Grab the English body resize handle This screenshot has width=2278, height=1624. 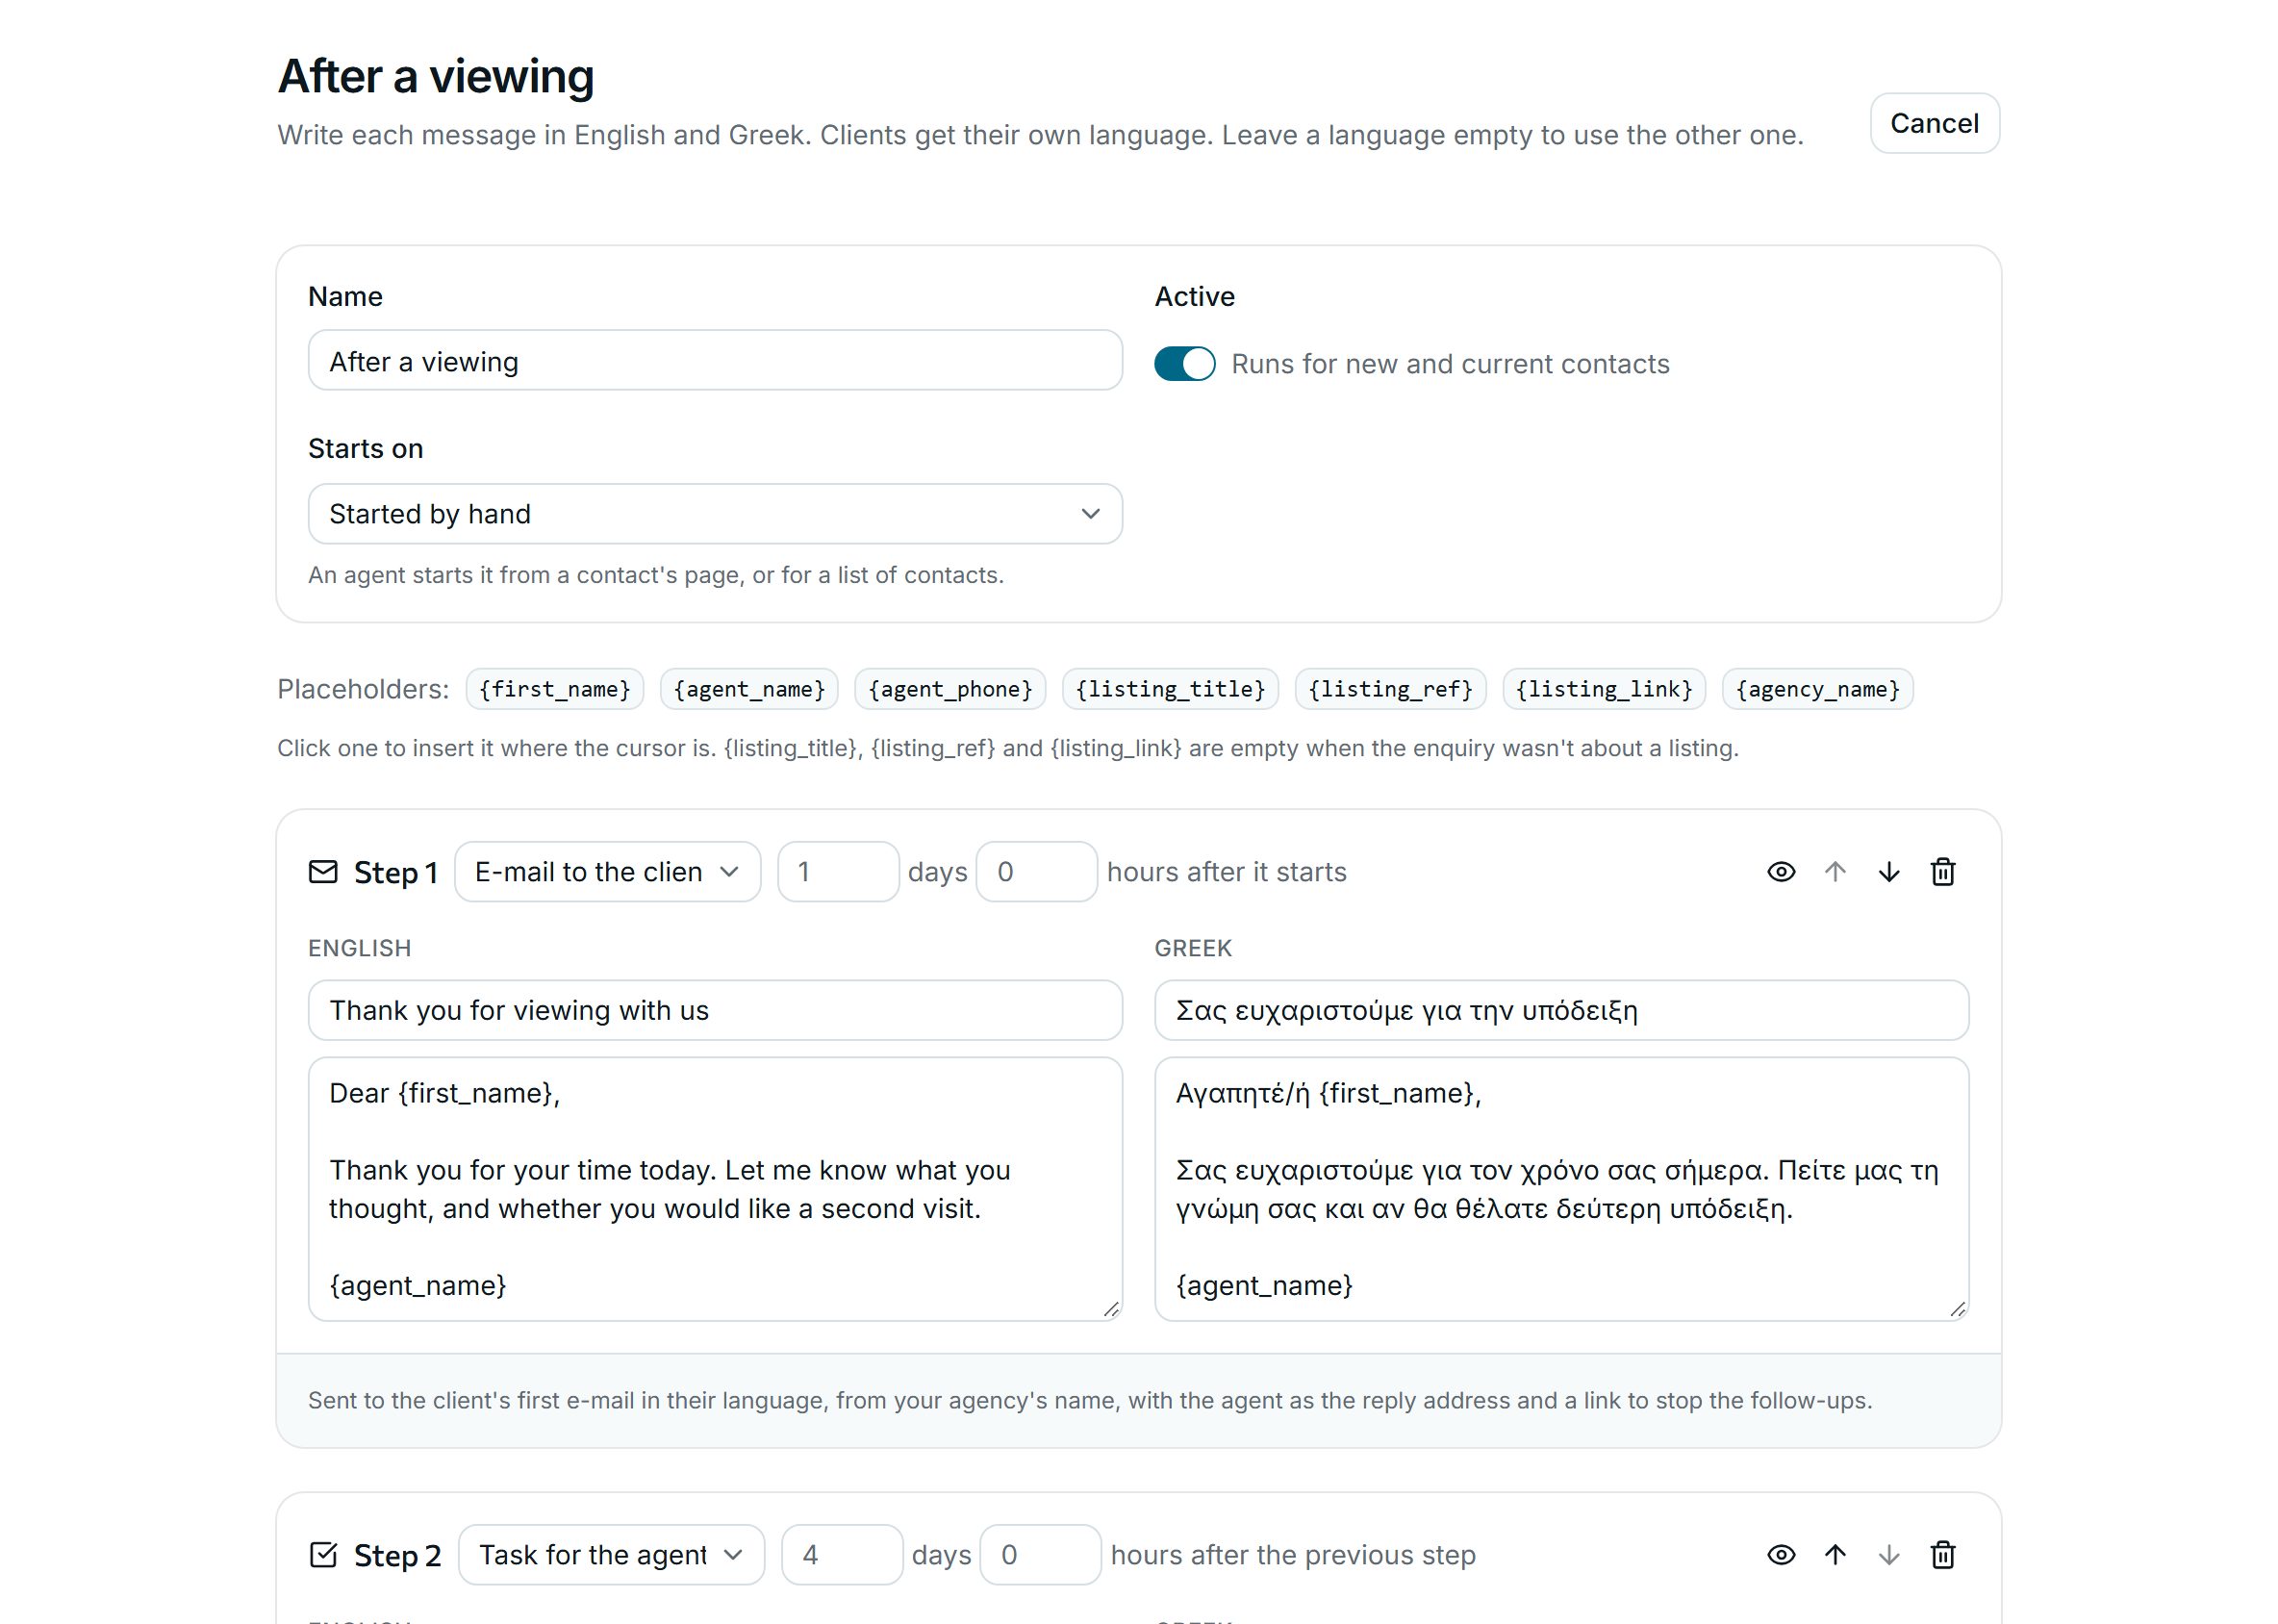click(x=1111, y=1310)
